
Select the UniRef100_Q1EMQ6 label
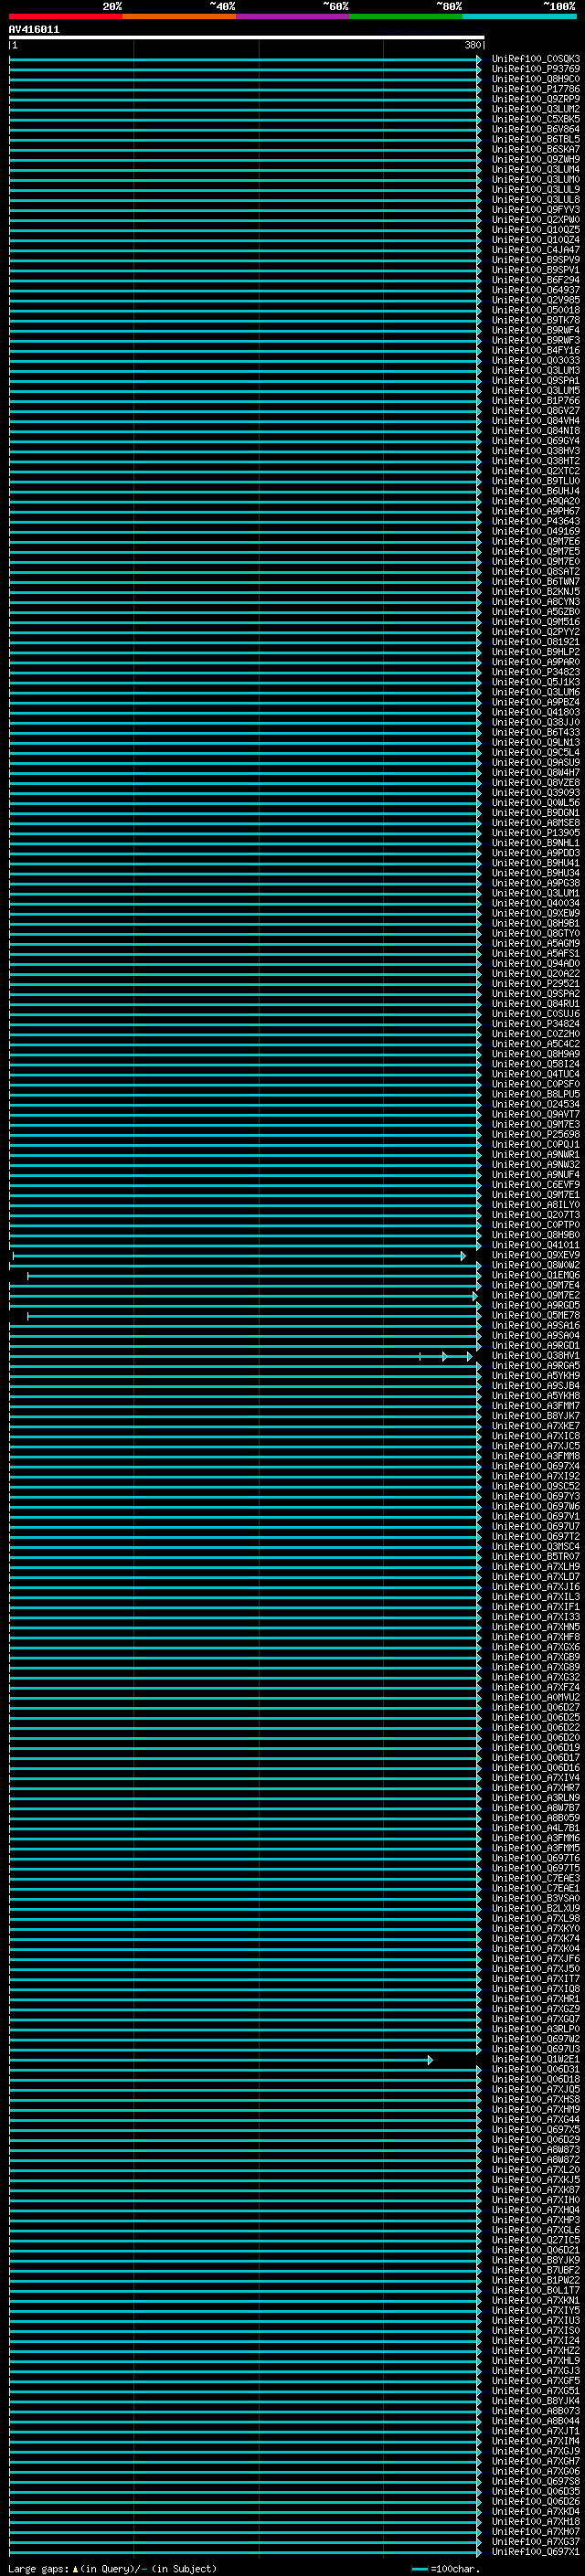[535, 1275]
